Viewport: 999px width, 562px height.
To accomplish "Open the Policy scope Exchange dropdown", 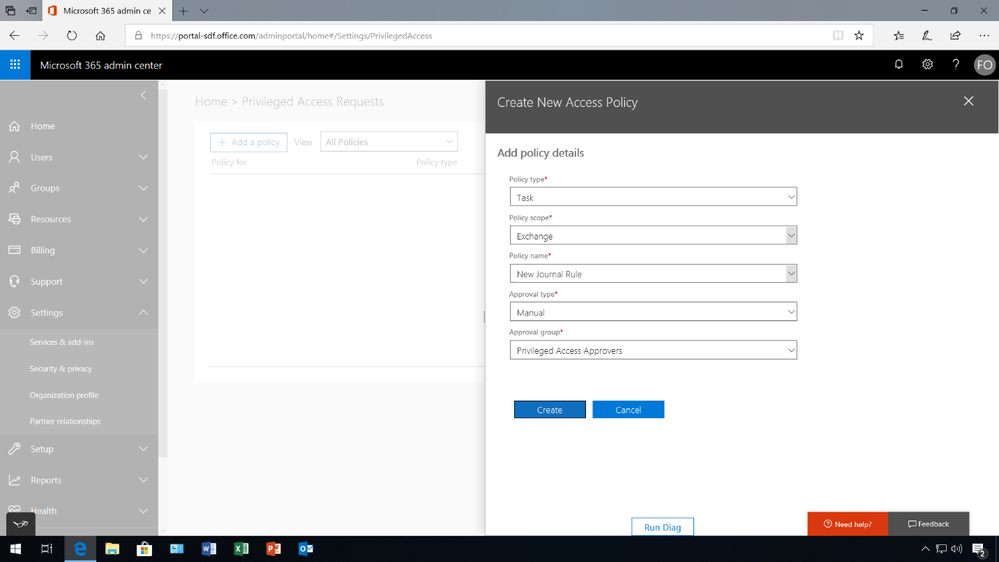I will click(652, 236).
